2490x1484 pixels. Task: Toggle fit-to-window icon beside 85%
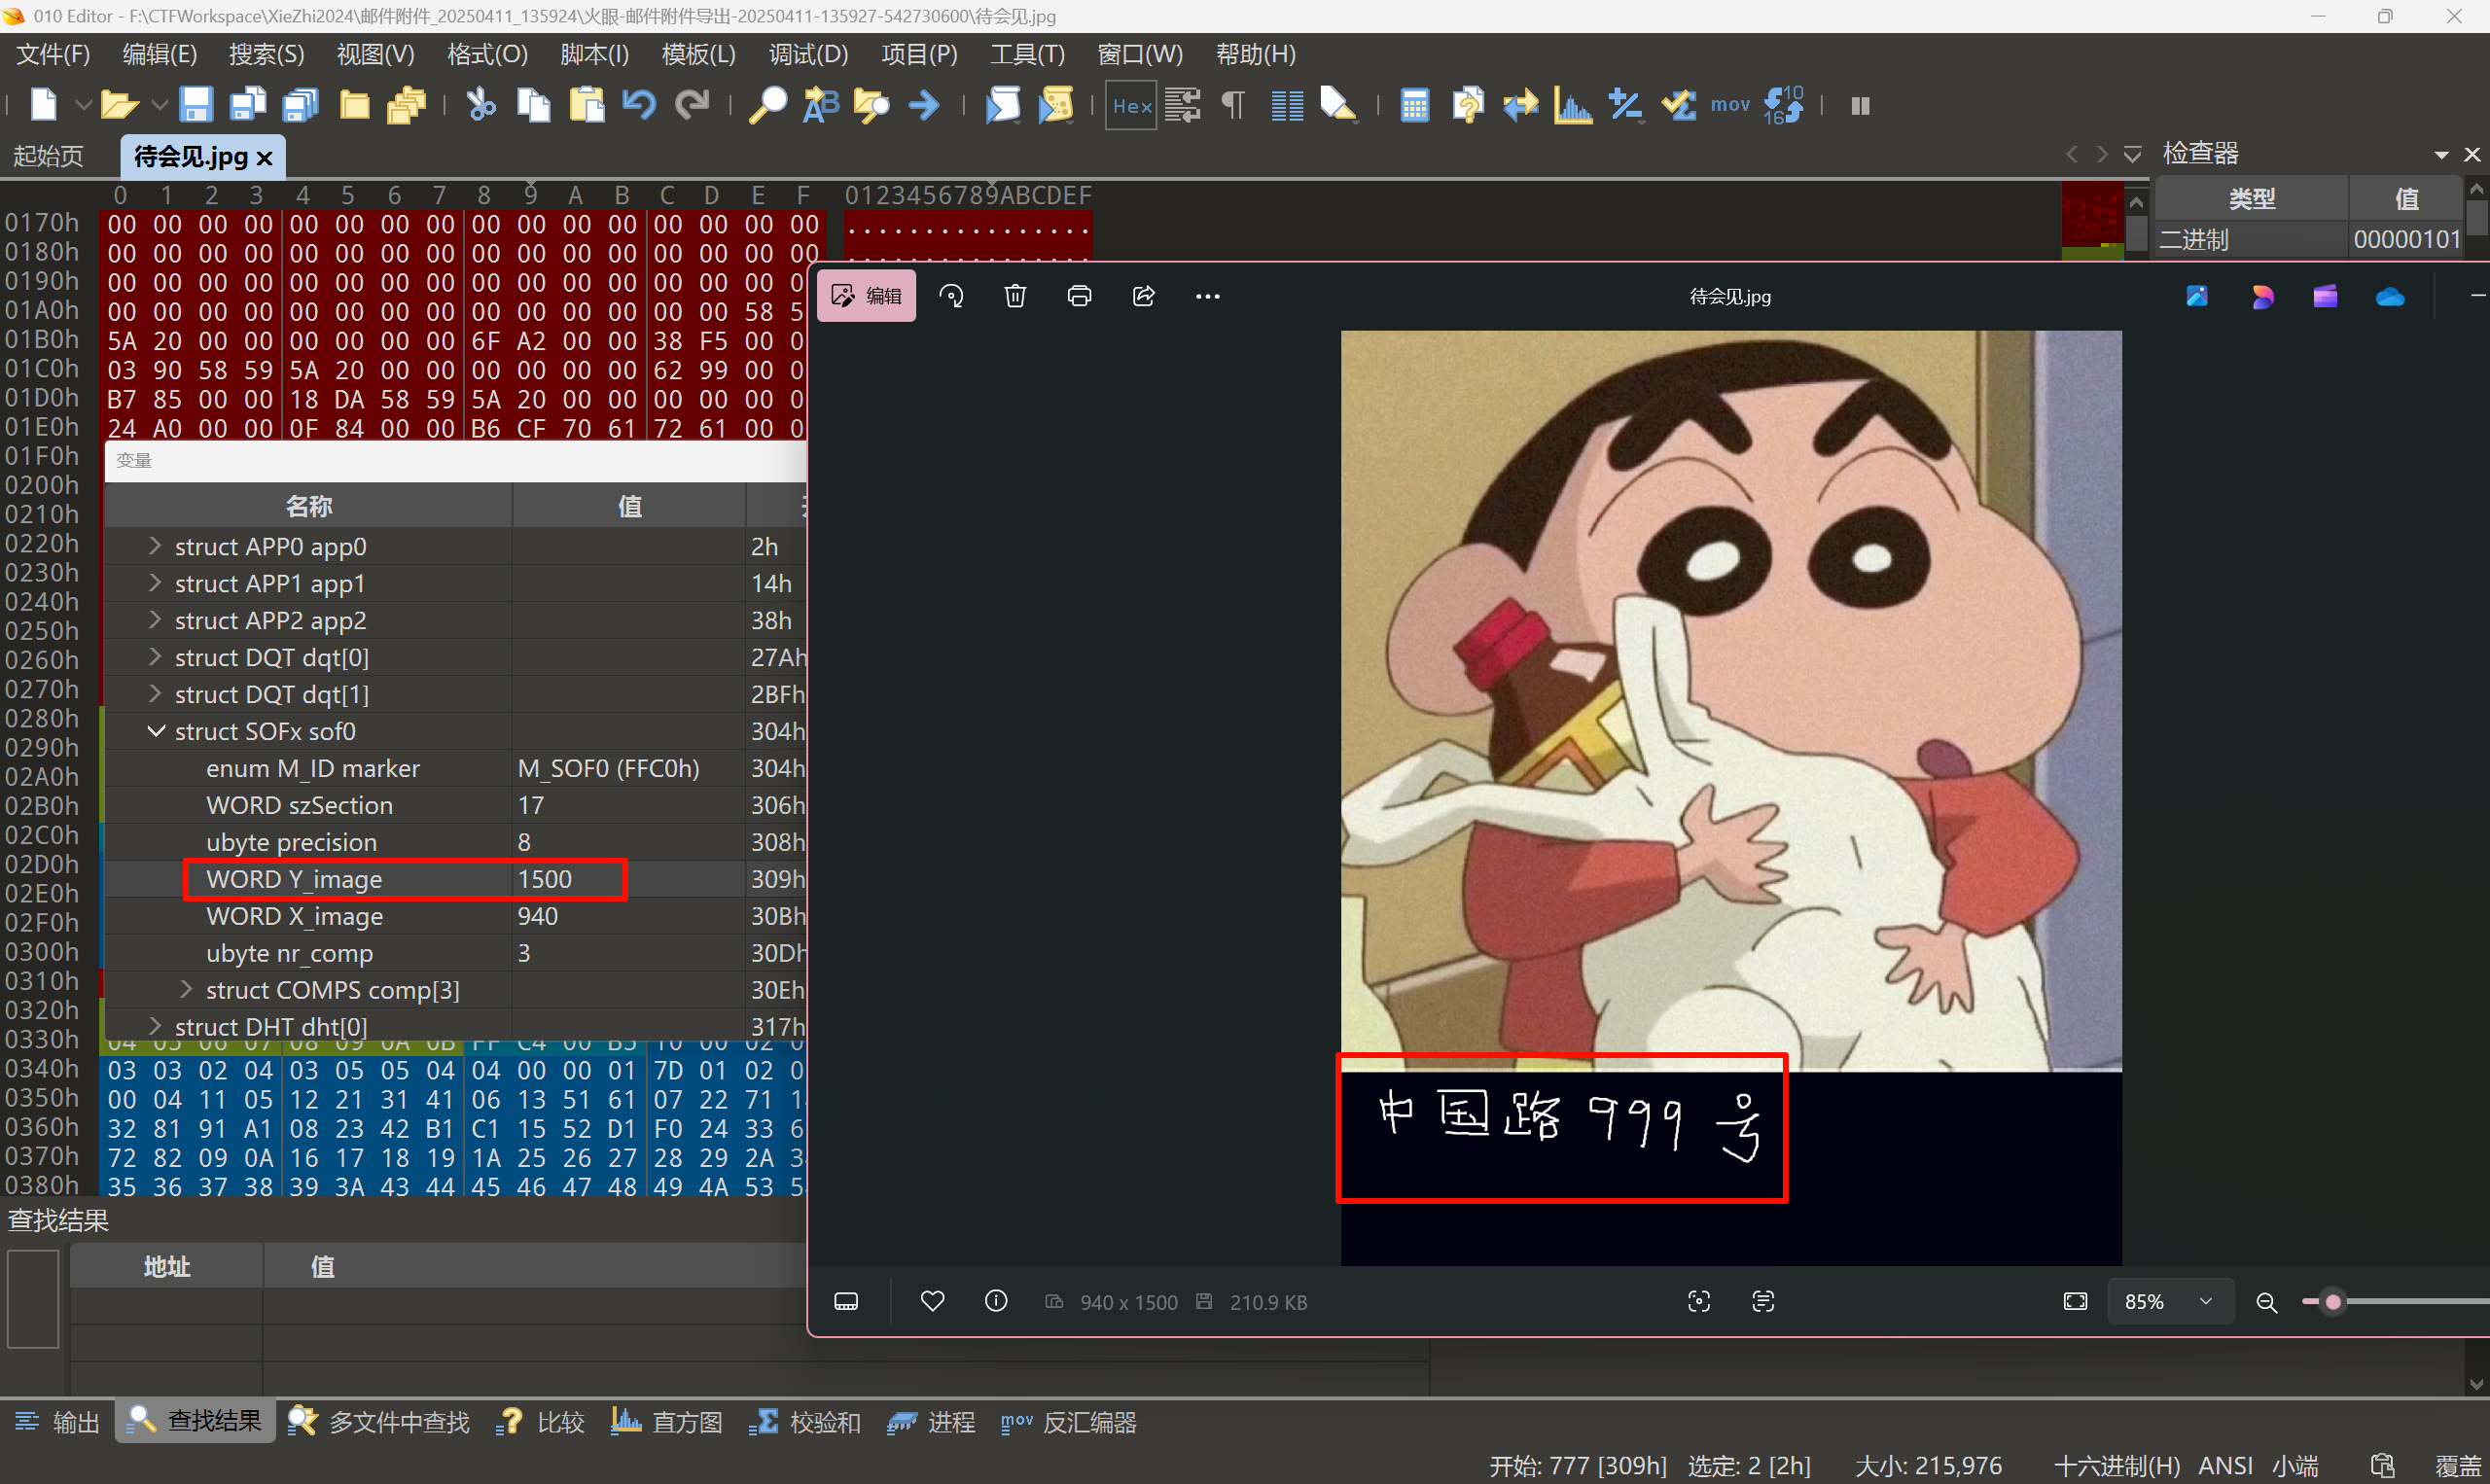[2076, 1301]
